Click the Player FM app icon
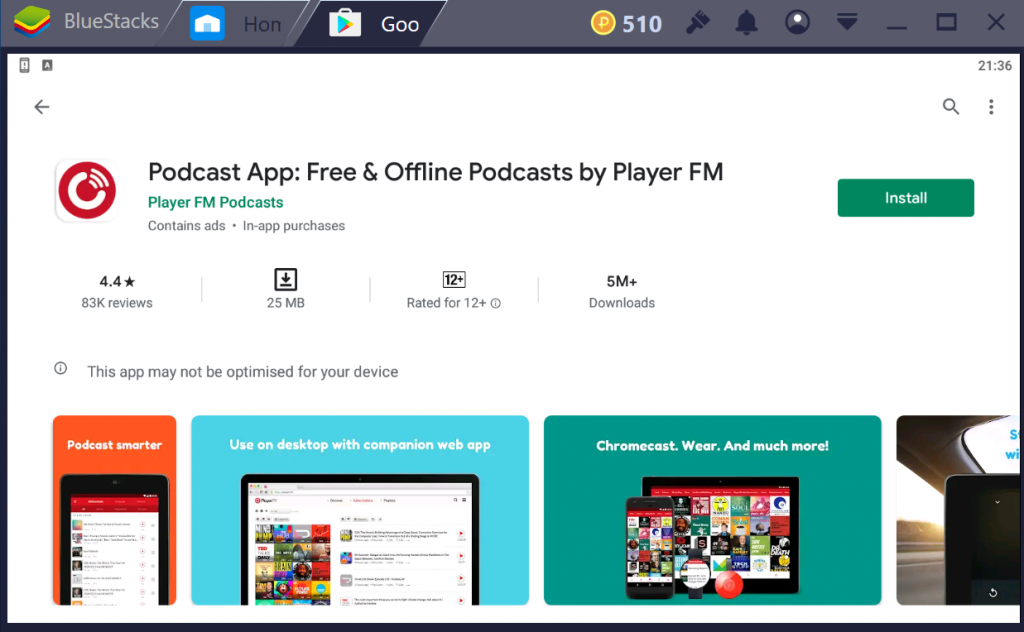1024x632 pixels. coord(87,191)
